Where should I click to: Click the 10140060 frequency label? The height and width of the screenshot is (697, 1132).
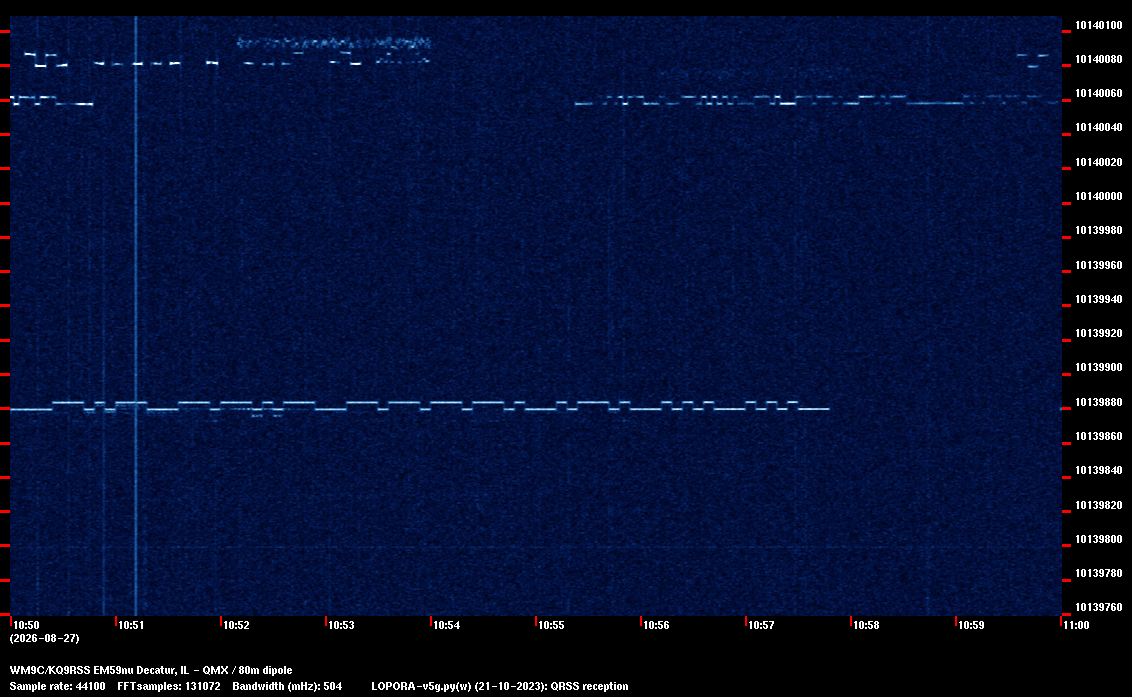pyautogui.click(x=1099, y=93)
